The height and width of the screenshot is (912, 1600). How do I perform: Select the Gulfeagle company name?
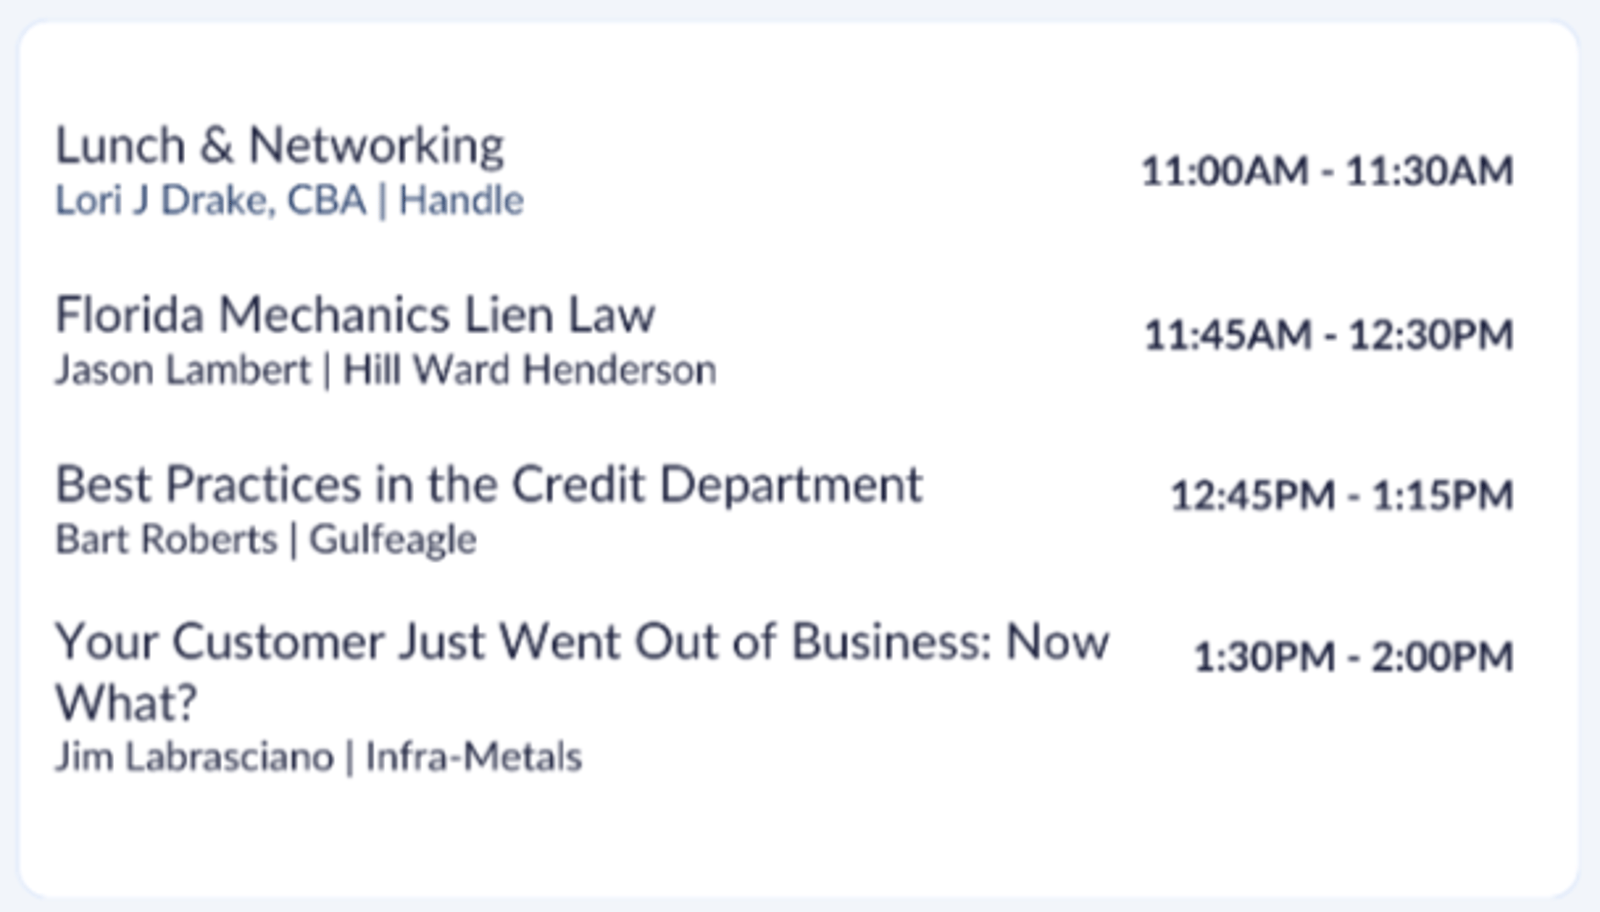tap(393, 540)
